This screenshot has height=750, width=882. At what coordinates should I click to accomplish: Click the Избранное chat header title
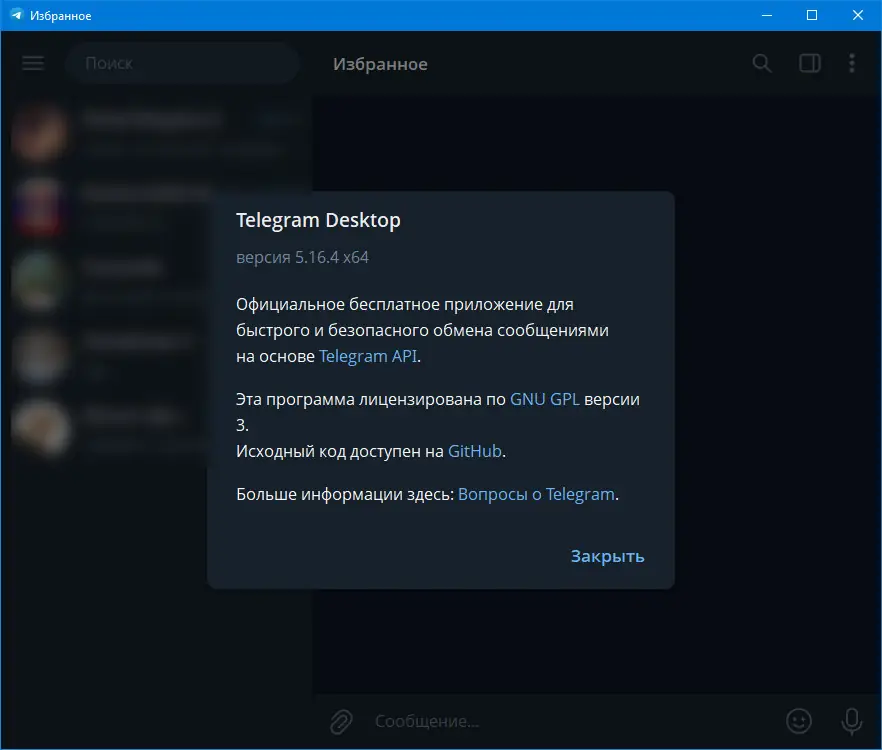tap(380, 64)
